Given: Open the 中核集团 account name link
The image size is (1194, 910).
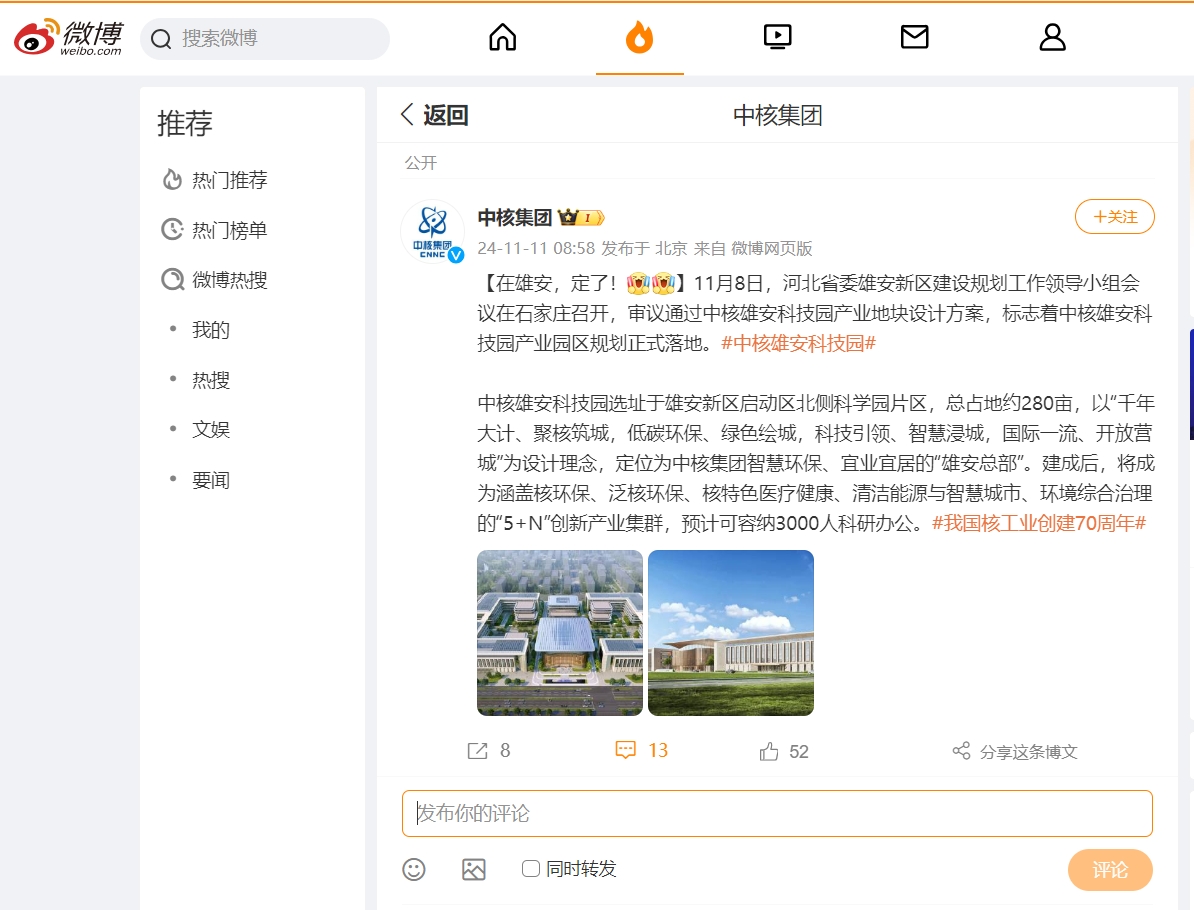Looking at the screenshot, I should click(514, 218).
